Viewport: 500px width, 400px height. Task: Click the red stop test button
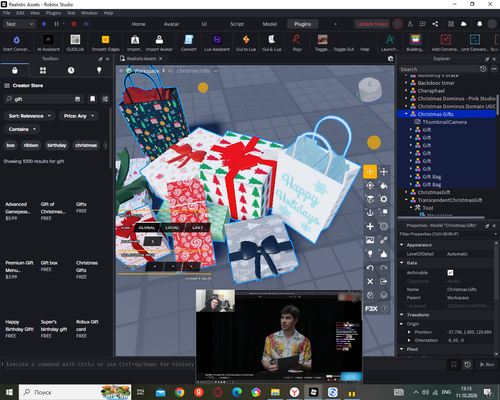click(74, 24)
